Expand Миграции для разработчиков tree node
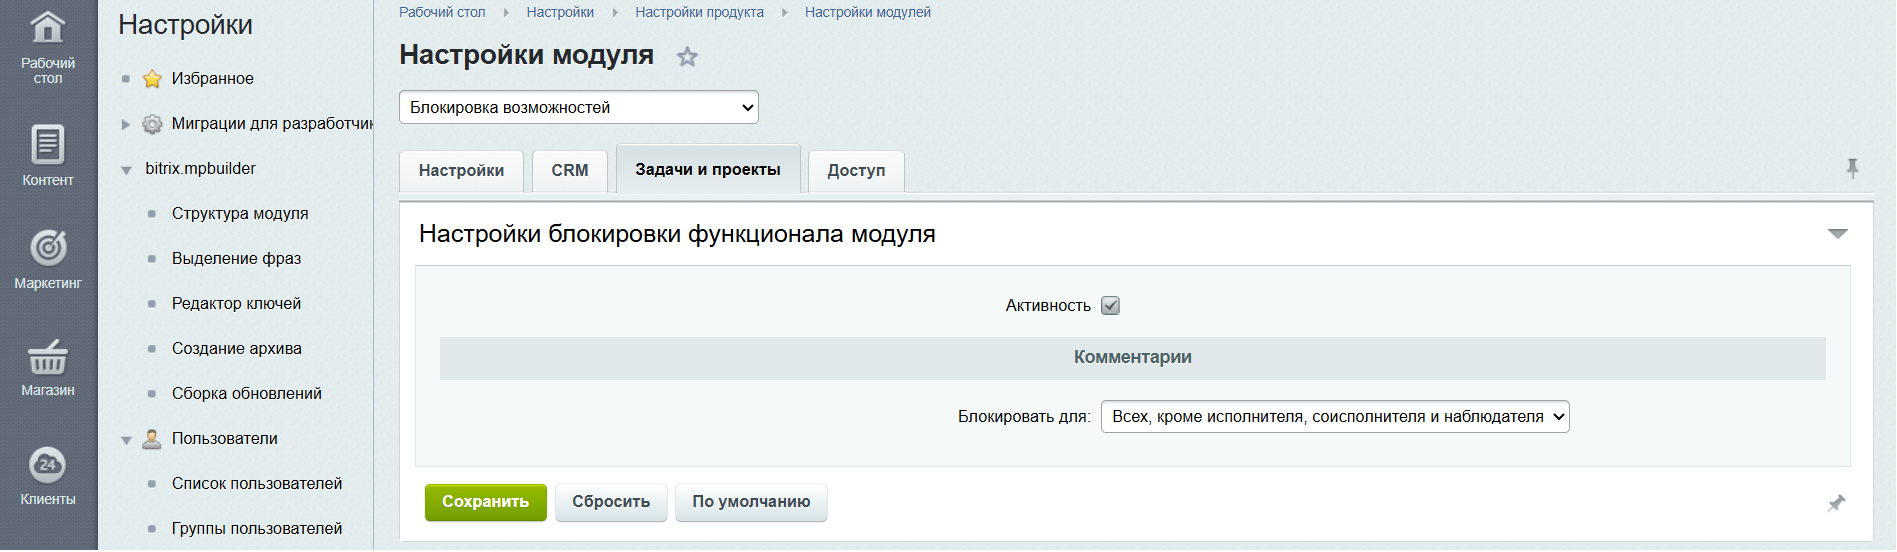1897x552 pixels. (x=126, y=125)
